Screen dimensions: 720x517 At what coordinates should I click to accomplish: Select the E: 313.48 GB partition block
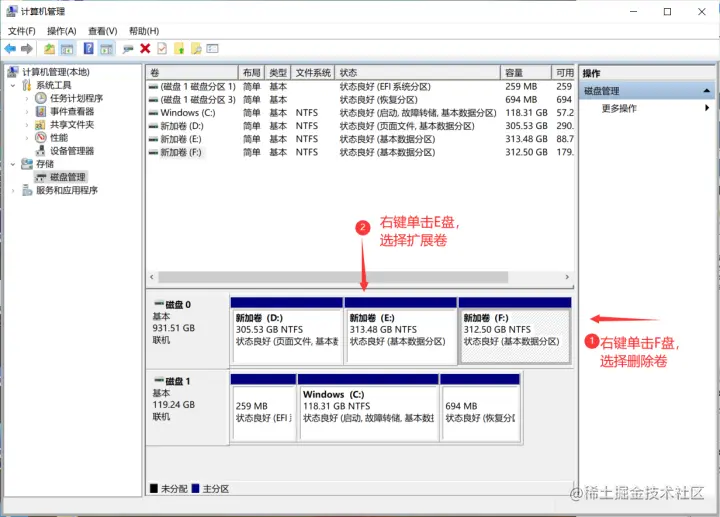click(400, 331)
